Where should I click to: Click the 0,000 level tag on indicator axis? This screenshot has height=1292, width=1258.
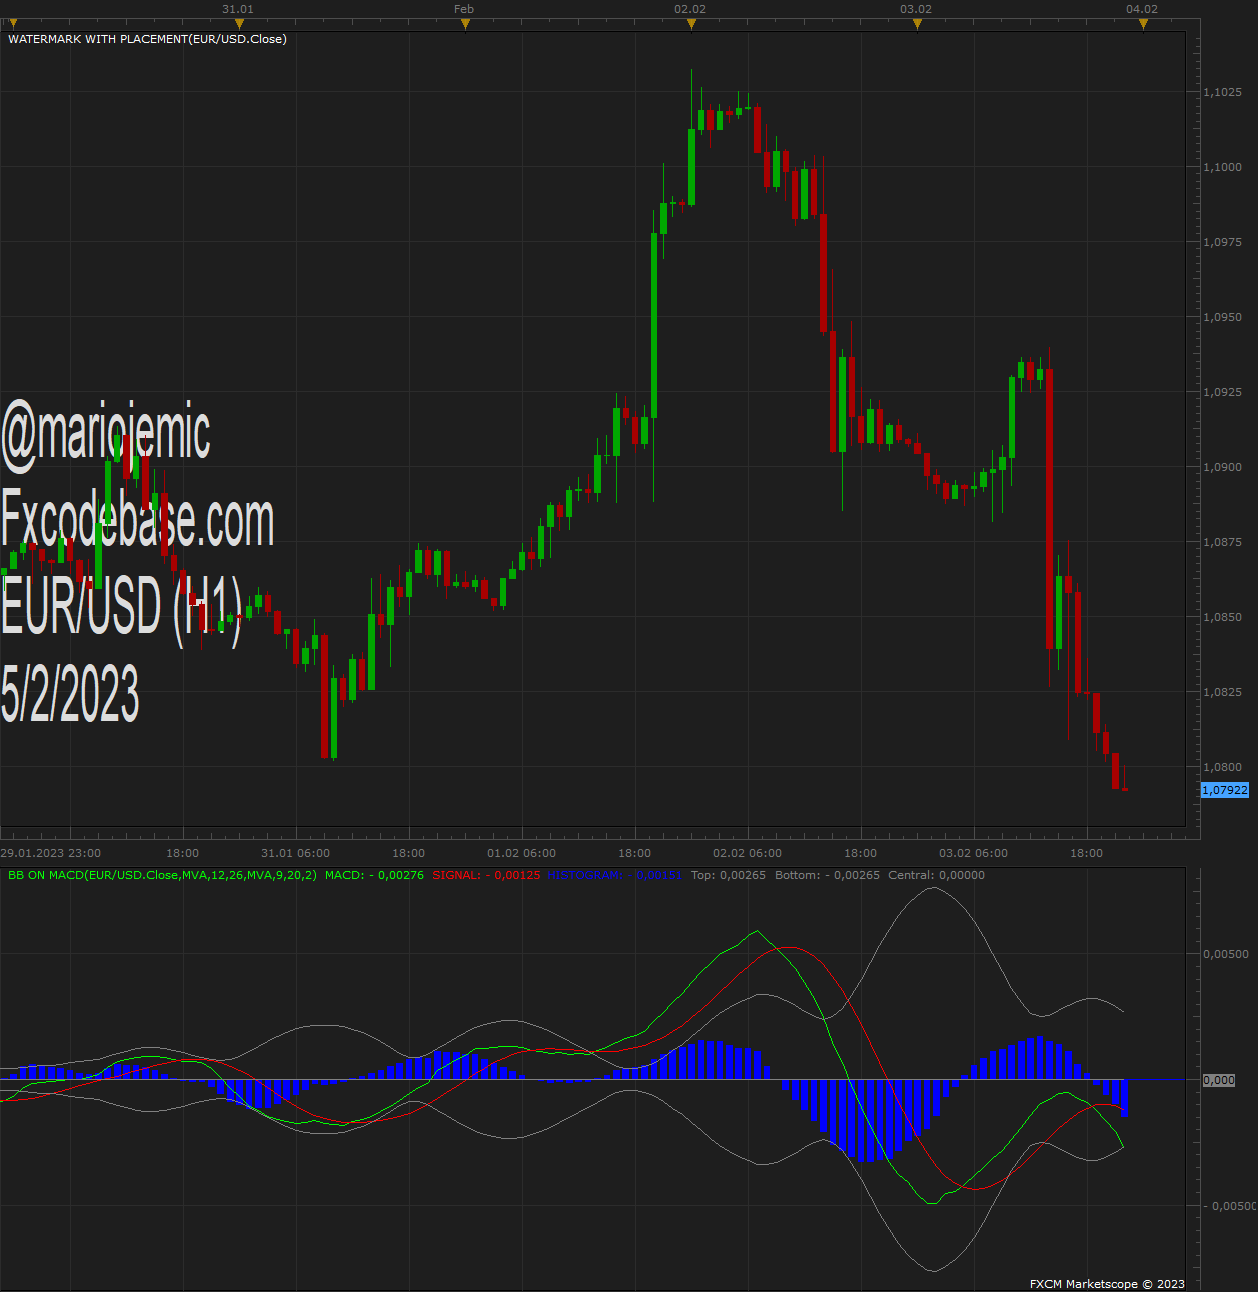coord(1218,1080)
